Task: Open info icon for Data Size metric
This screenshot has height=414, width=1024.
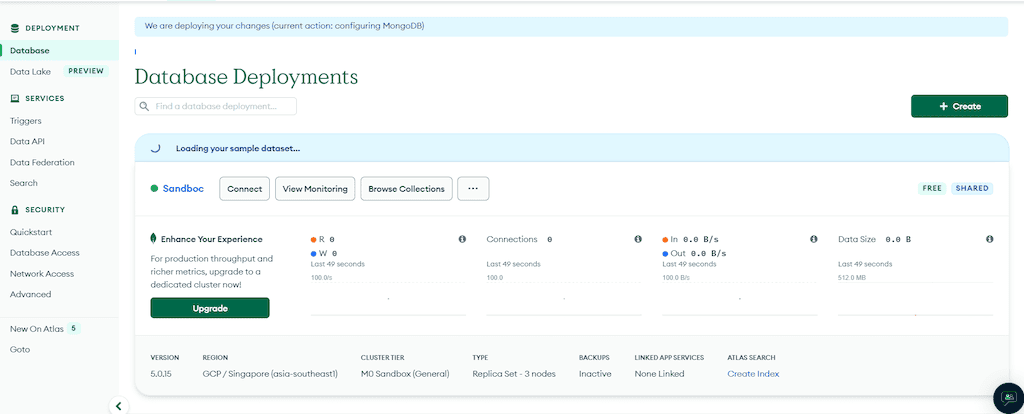Action: [990, 240]
